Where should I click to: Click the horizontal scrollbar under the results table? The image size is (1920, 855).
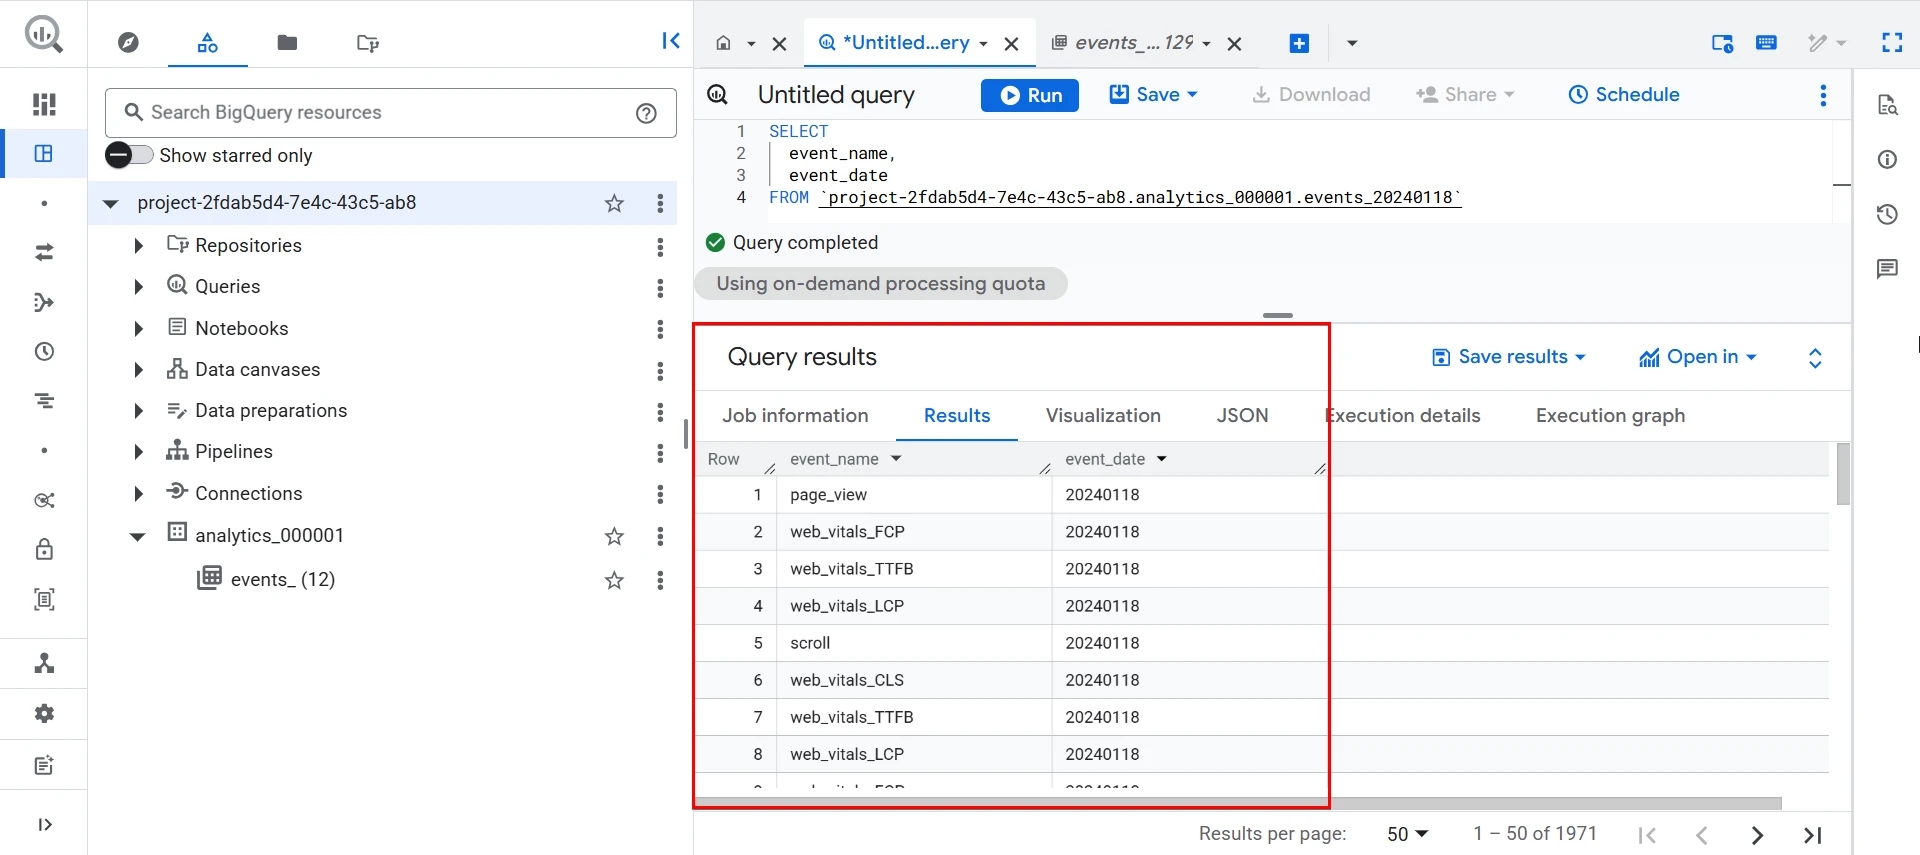coord(1238,803)
